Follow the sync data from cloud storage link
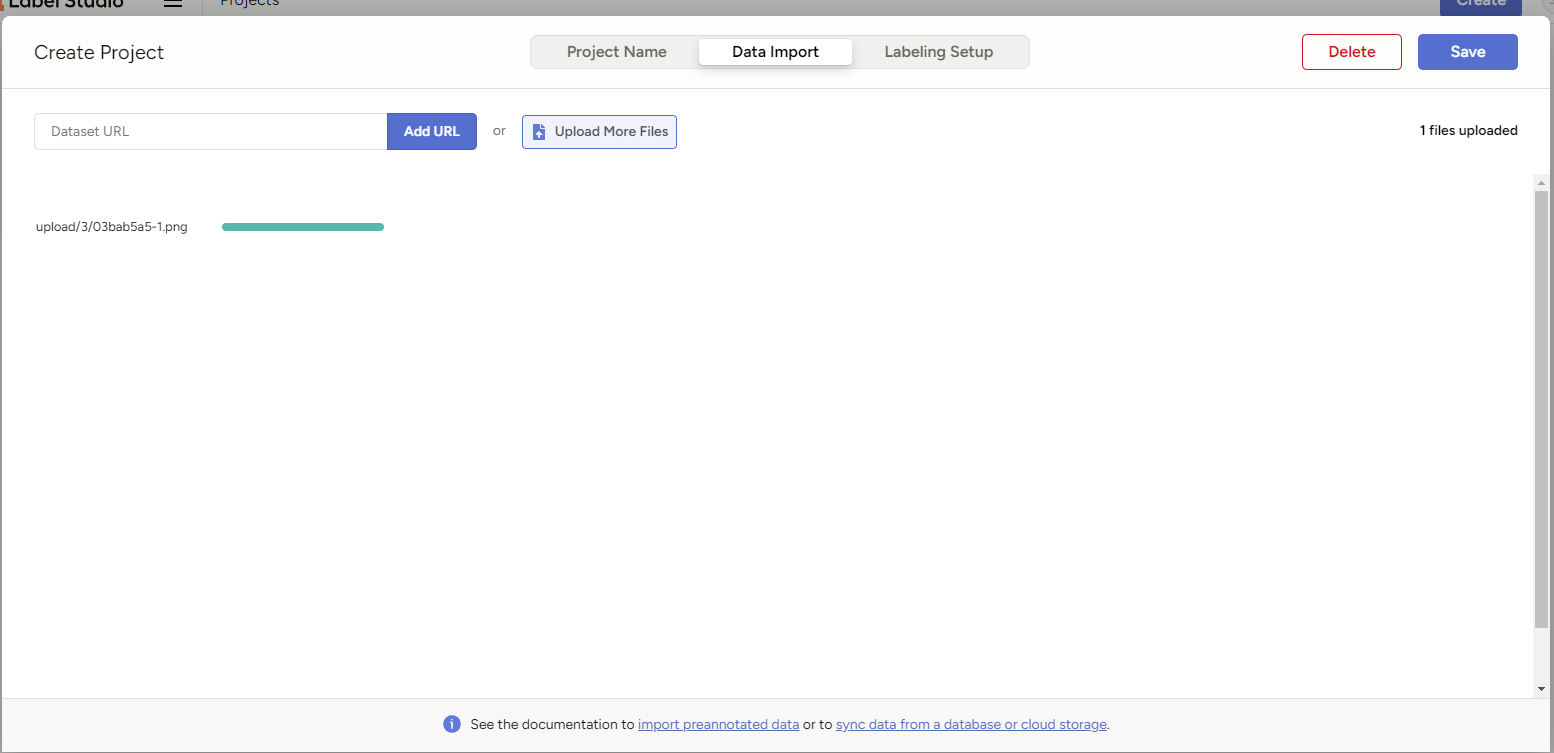The width and height of the screenshot is (1554, 753). tap(971, 724)
